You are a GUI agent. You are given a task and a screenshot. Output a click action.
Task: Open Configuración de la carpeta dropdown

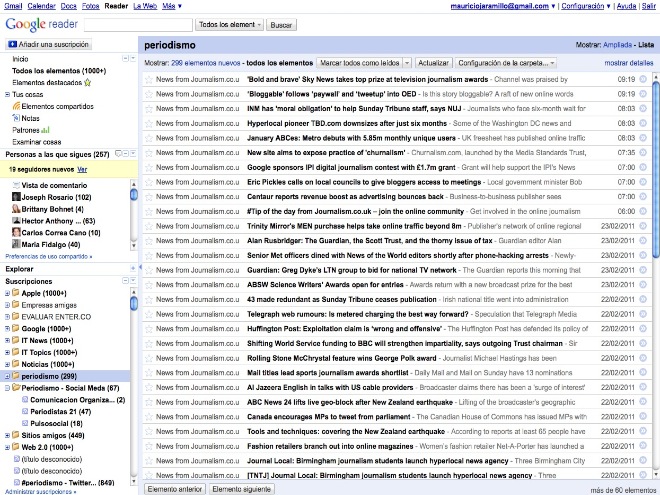(x=506, y=63)
